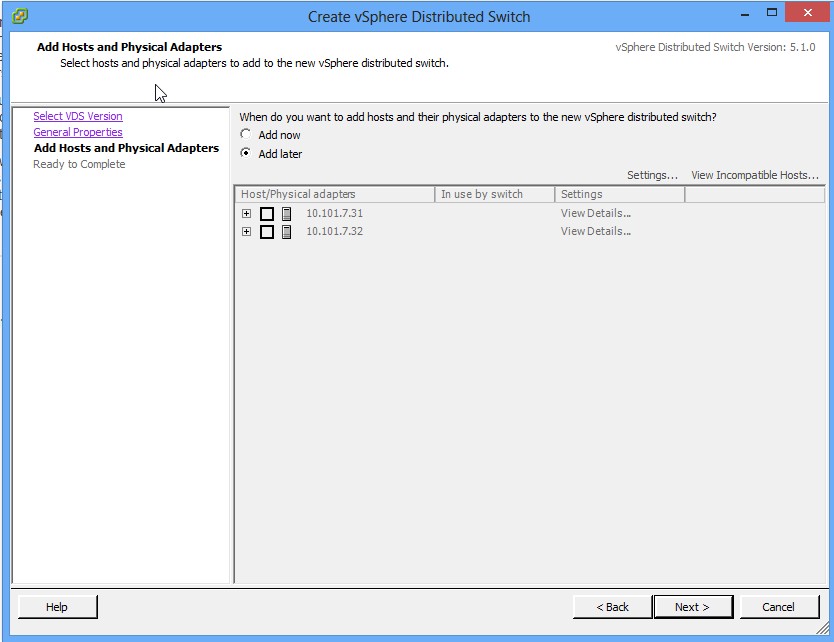Check the box for host 10.101.7.31
This screenshot has width=834, height=642.
tap(267, 214)
